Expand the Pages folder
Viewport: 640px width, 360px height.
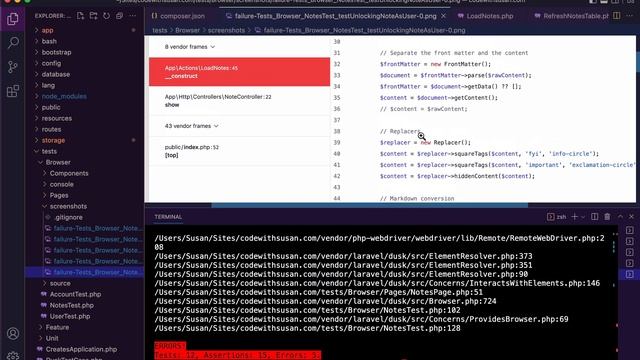tap(59, 196)
